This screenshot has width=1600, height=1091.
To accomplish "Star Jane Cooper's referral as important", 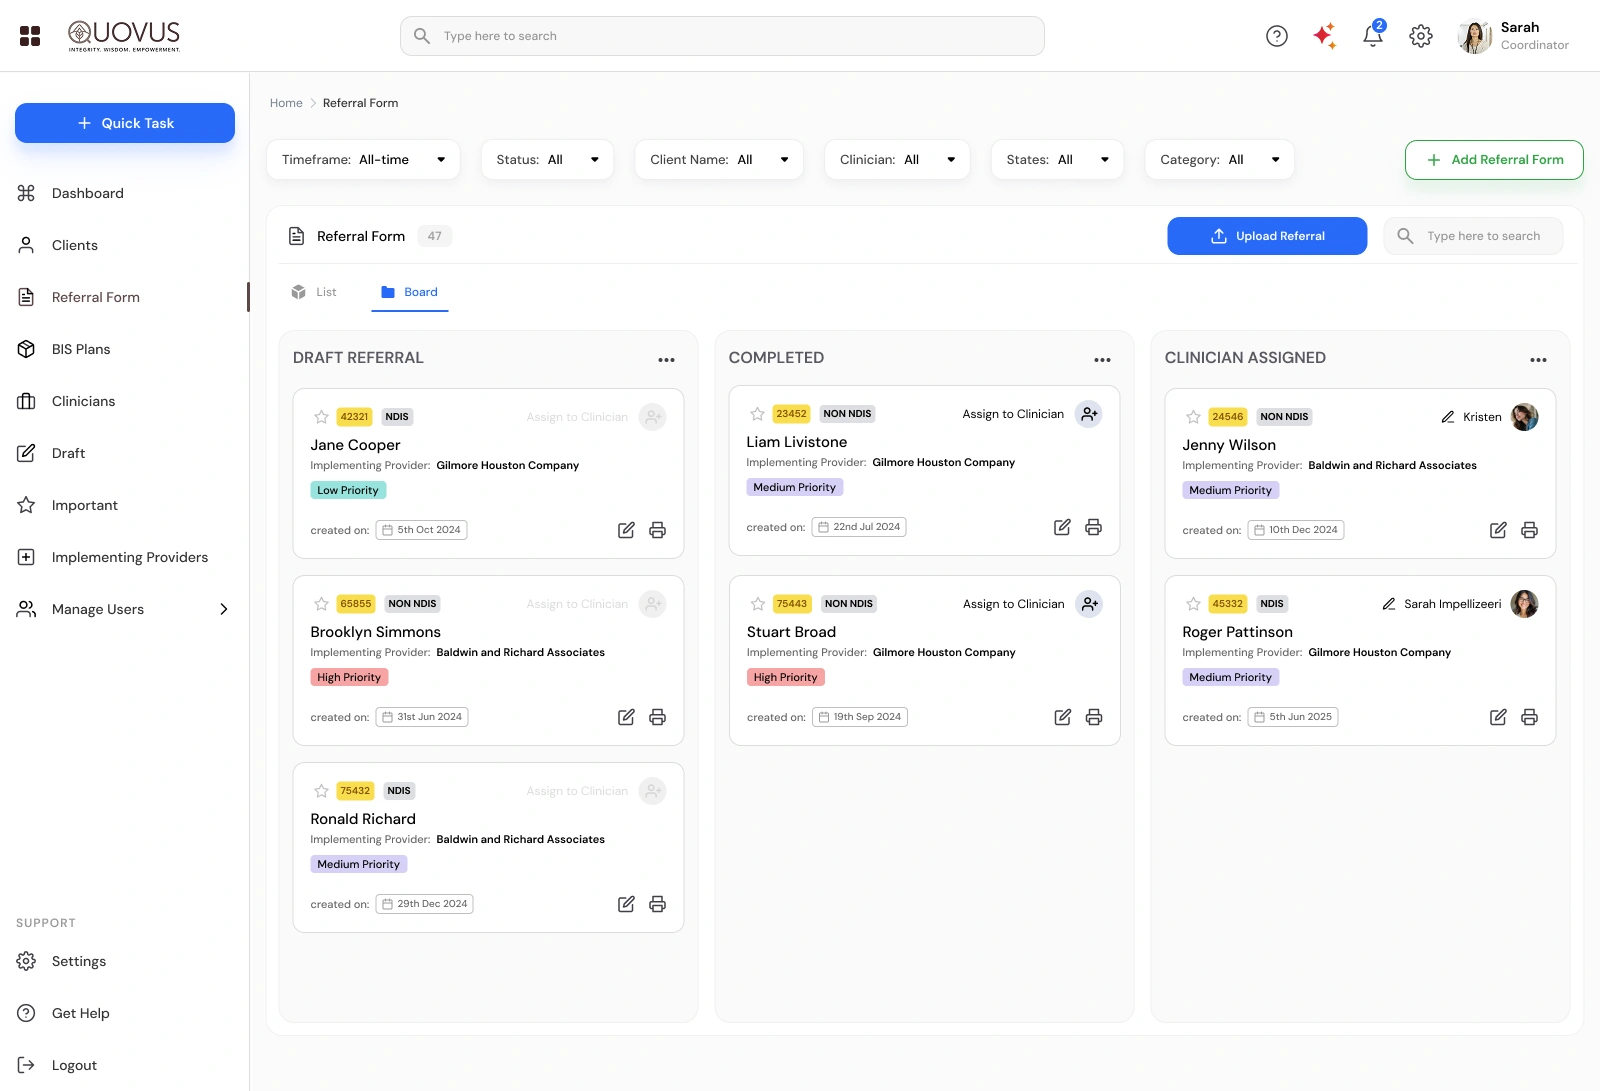I will pos(321,417).
